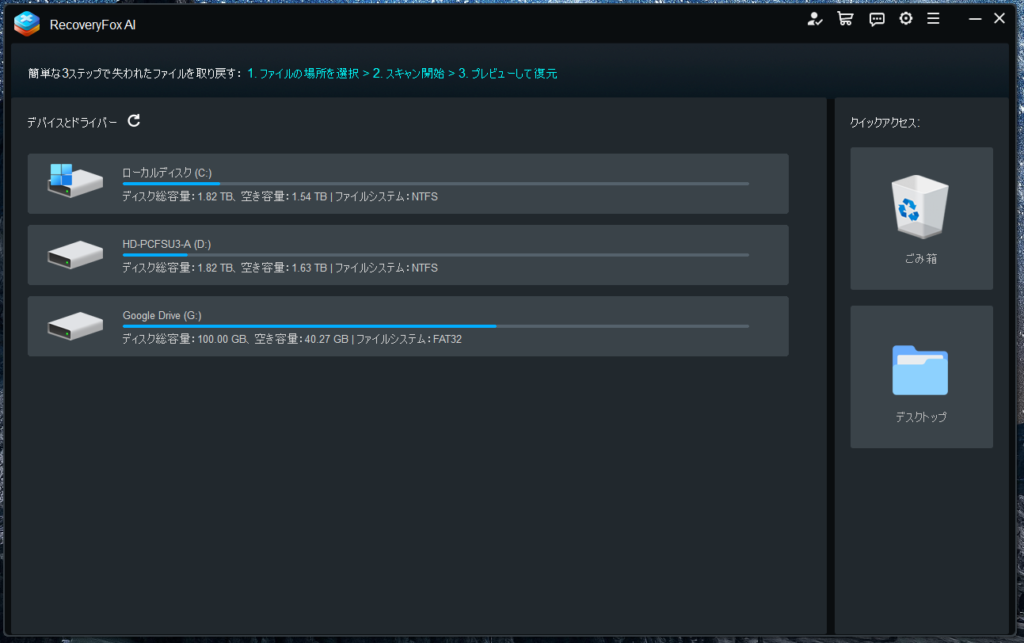Open the hamburger menu in title bar
The height and width of the screenshot is (643, 1024).
tap(933, 19)
